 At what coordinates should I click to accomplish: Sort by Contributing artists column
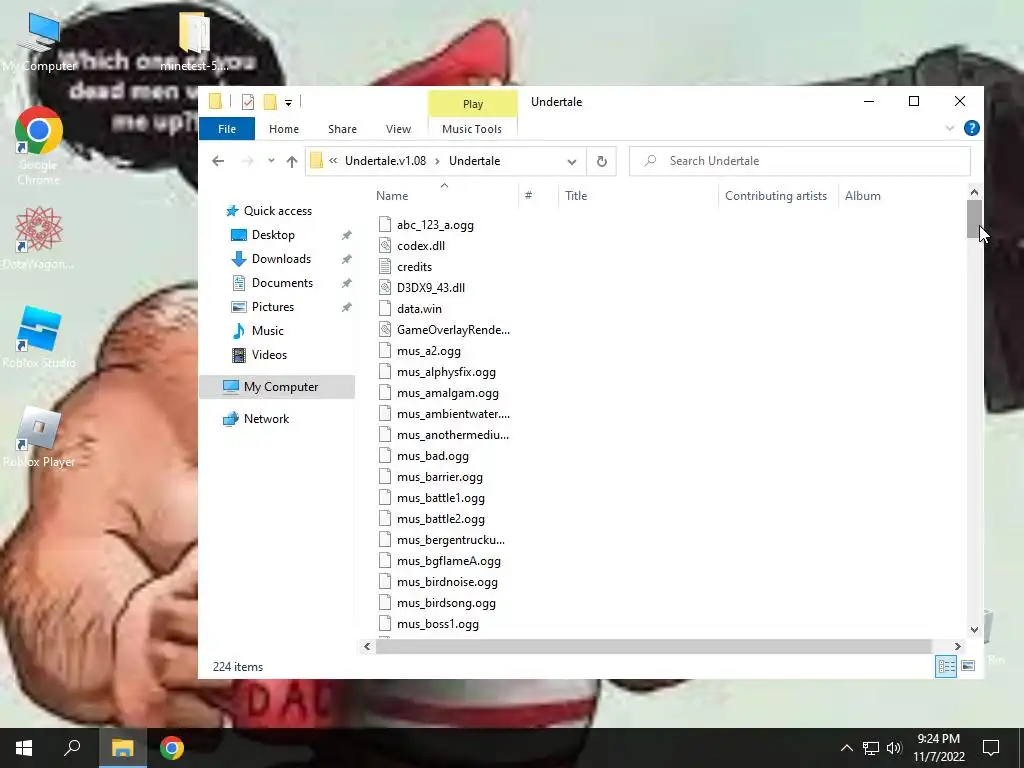776,196
